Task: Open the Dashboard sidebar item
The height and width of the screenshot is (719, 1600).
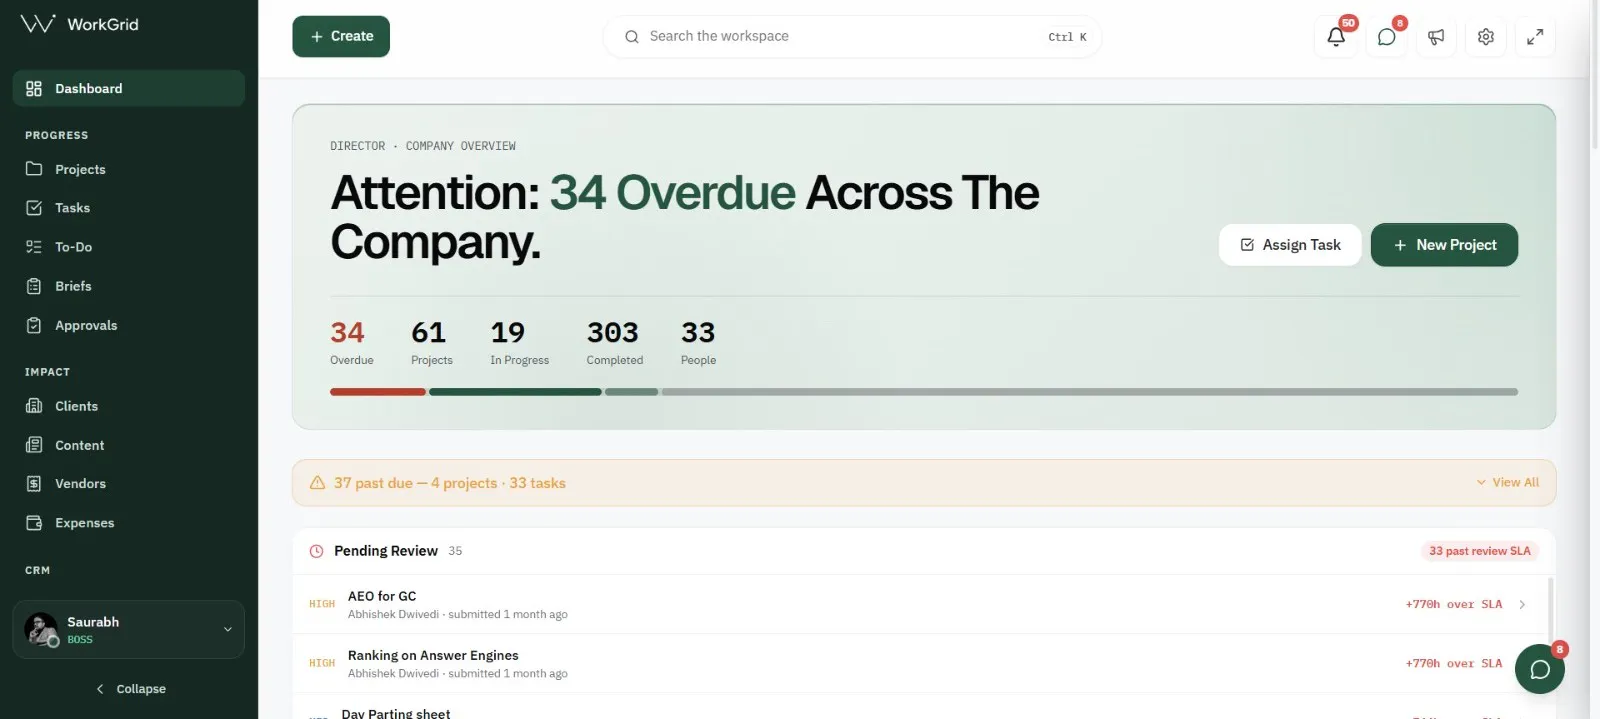Action: tap(129, 88)
